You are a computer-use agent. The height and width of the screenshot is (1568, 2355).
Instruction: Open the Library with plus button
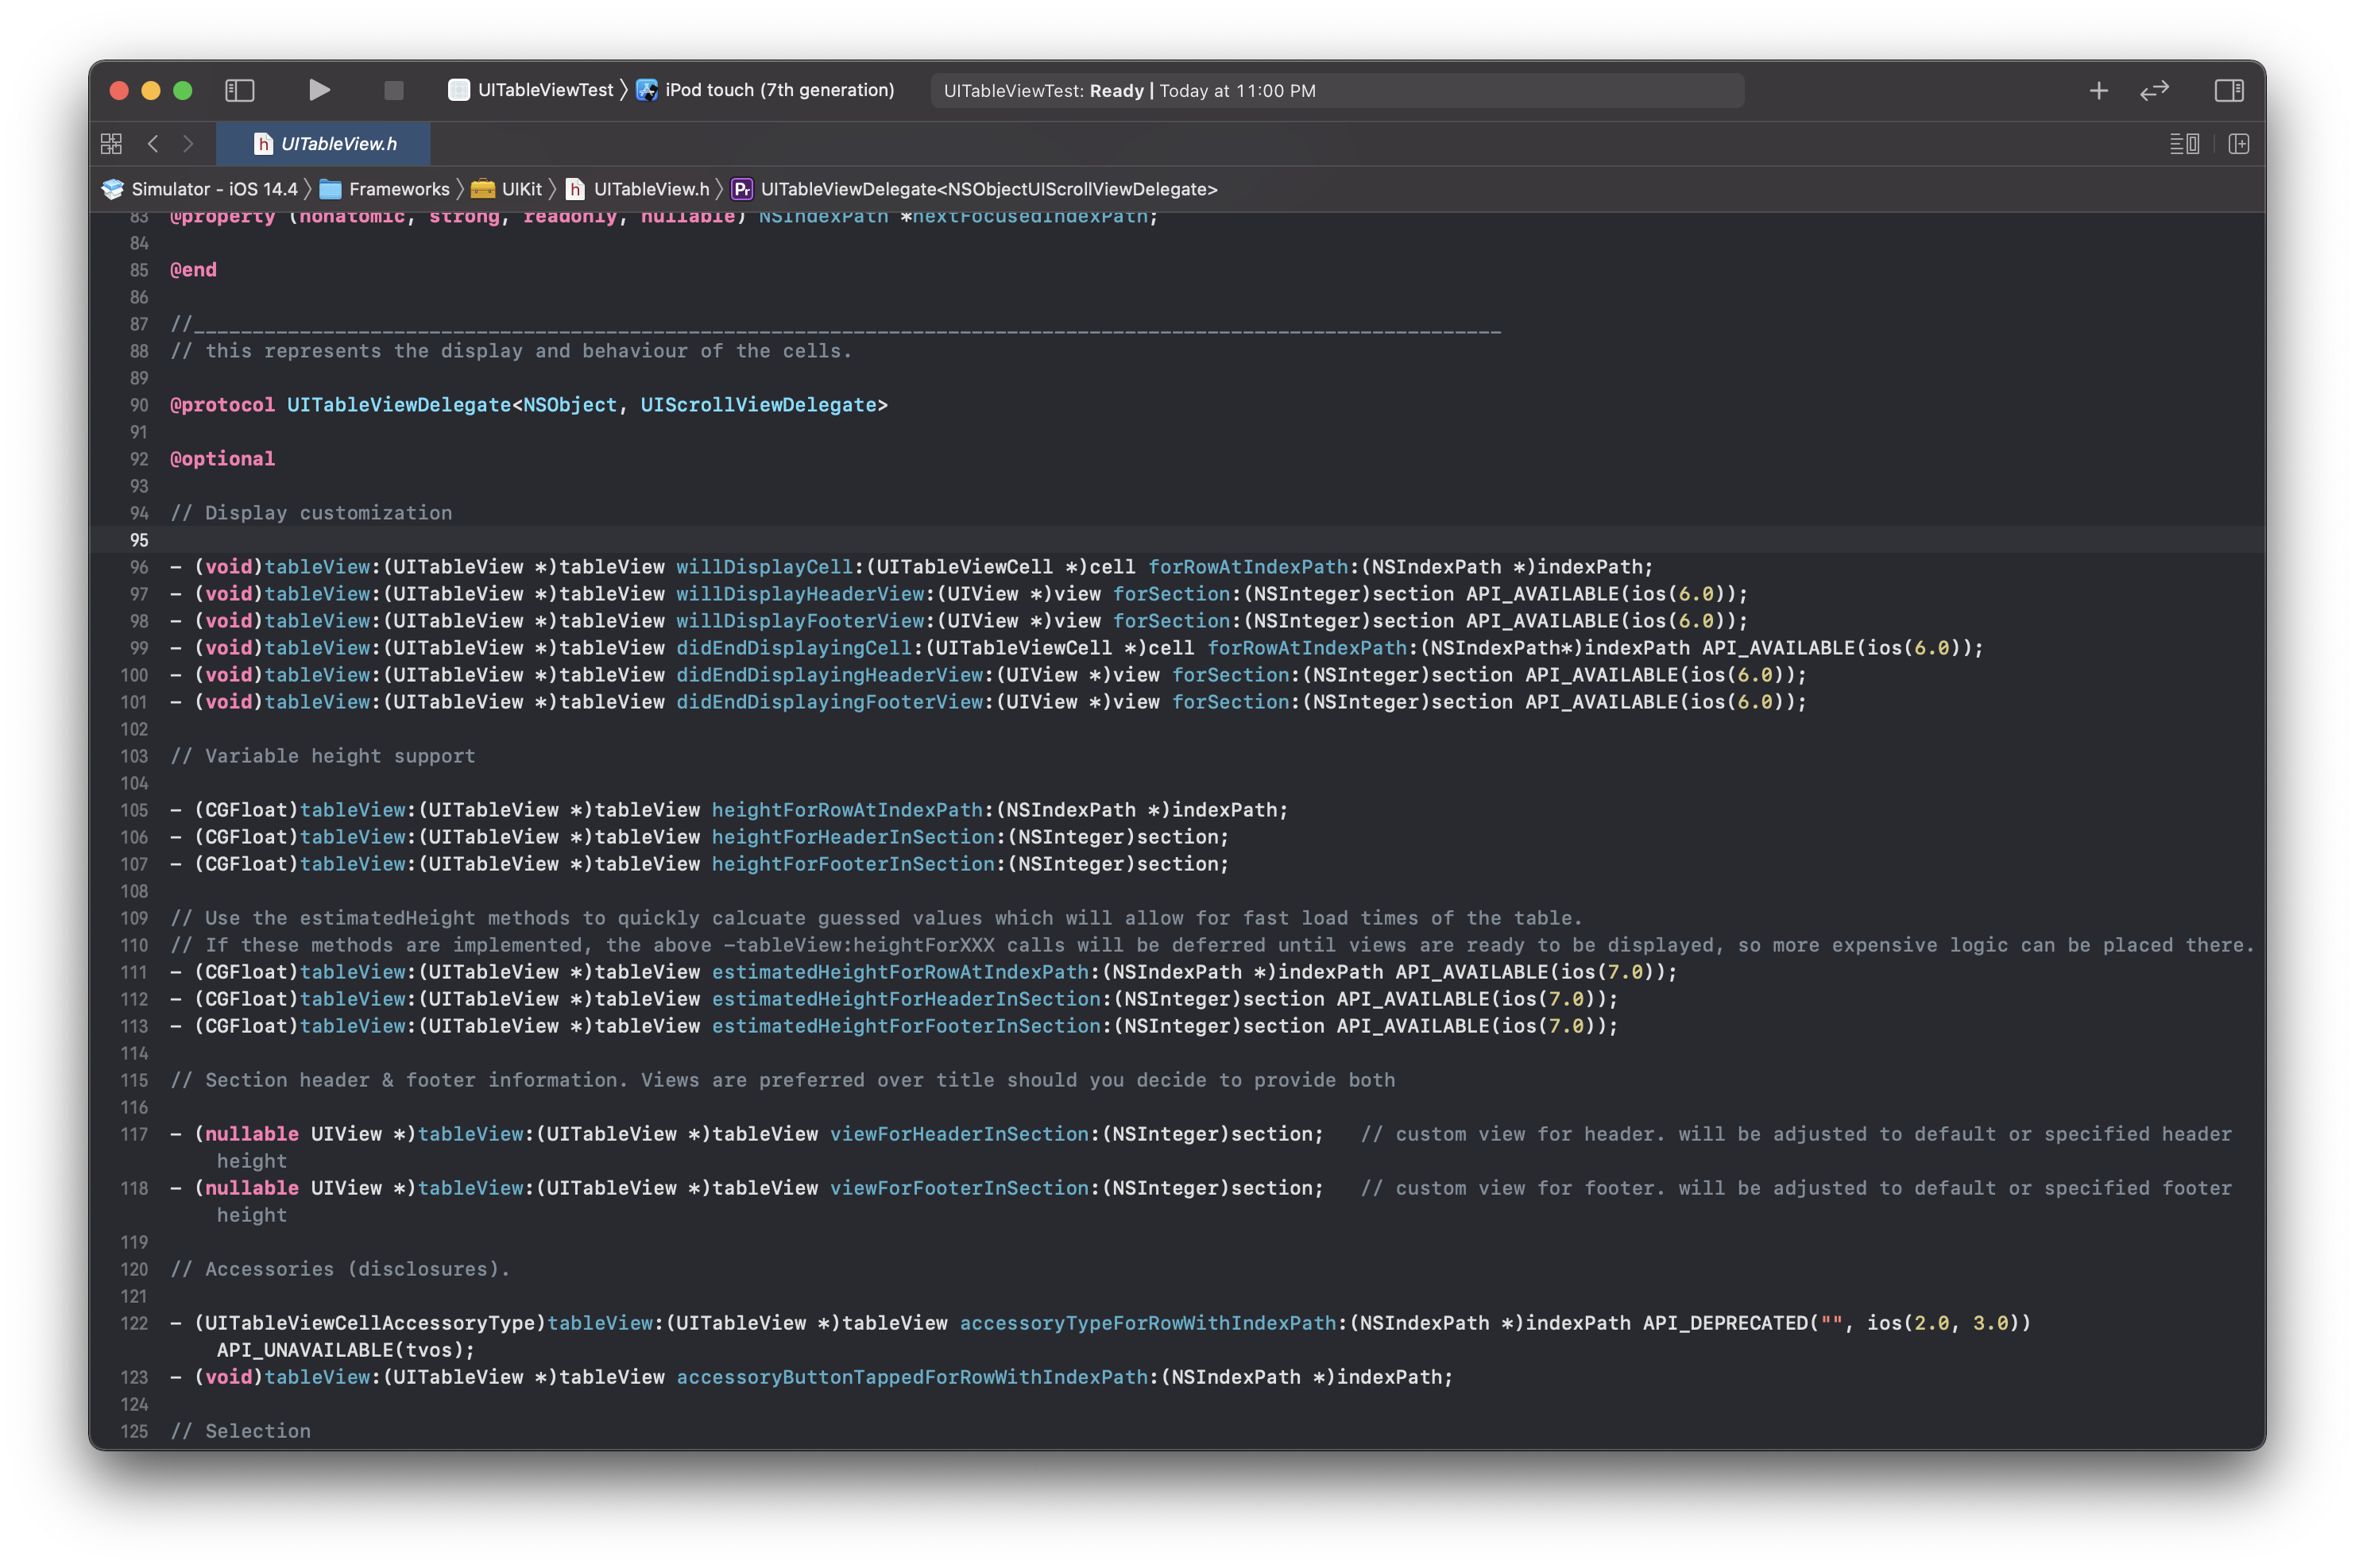pyautogui.click(x=2098, y=90)
